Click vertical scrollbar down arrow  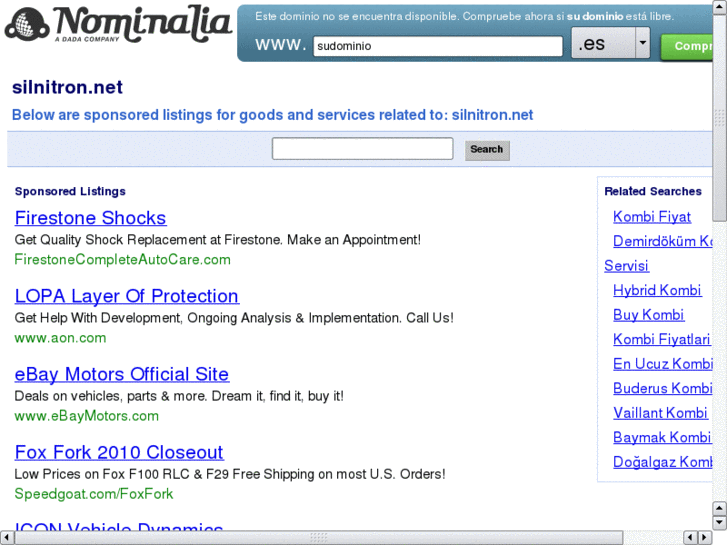point(719,523)
